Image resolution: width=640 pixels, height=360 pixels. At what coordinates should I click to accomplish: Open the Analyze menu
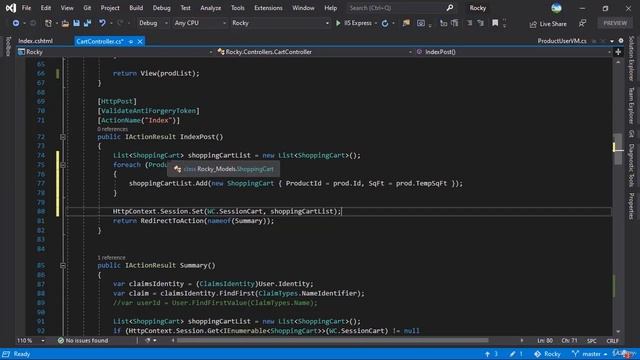click(211, 8)
